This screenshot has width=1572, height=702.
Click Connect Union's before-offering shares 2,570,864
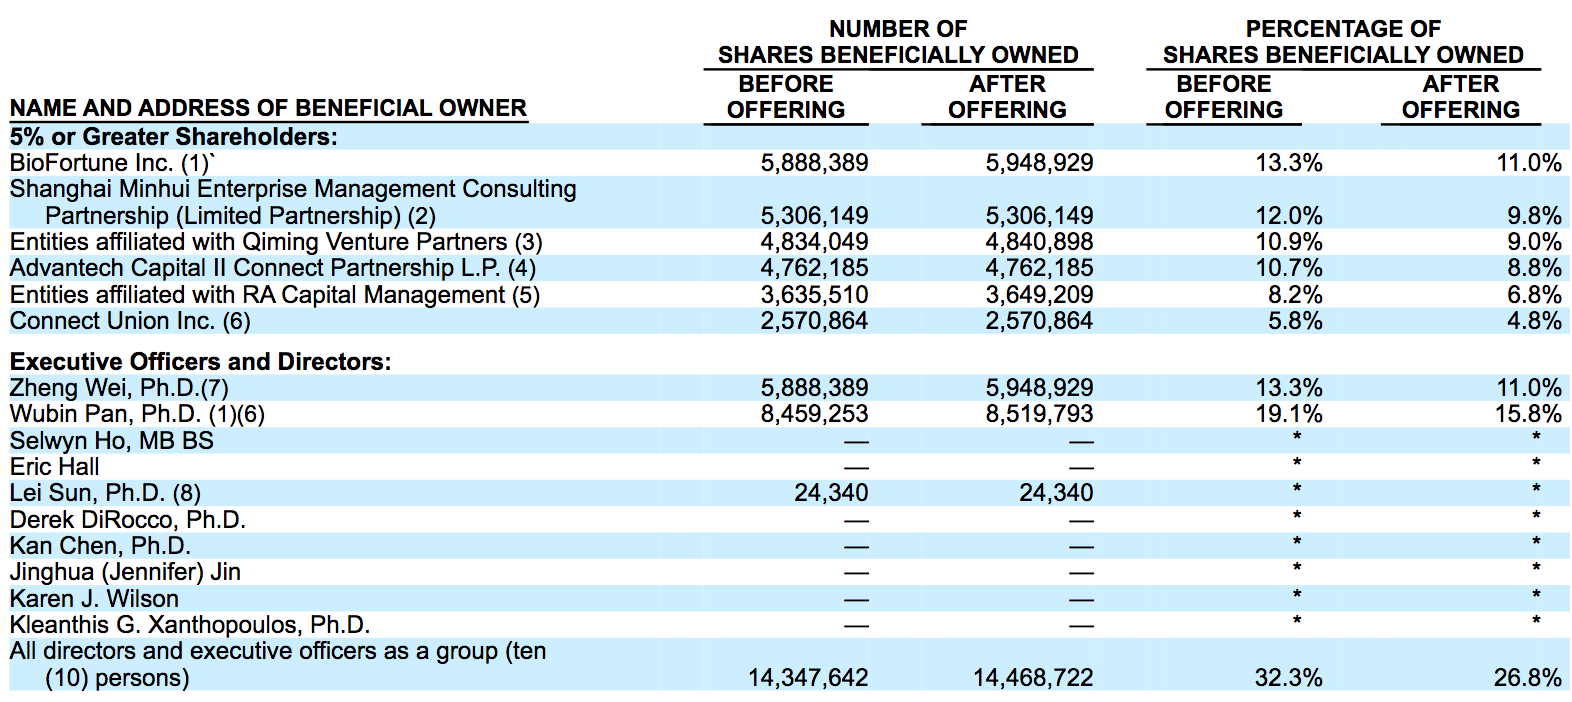(814, 321)
